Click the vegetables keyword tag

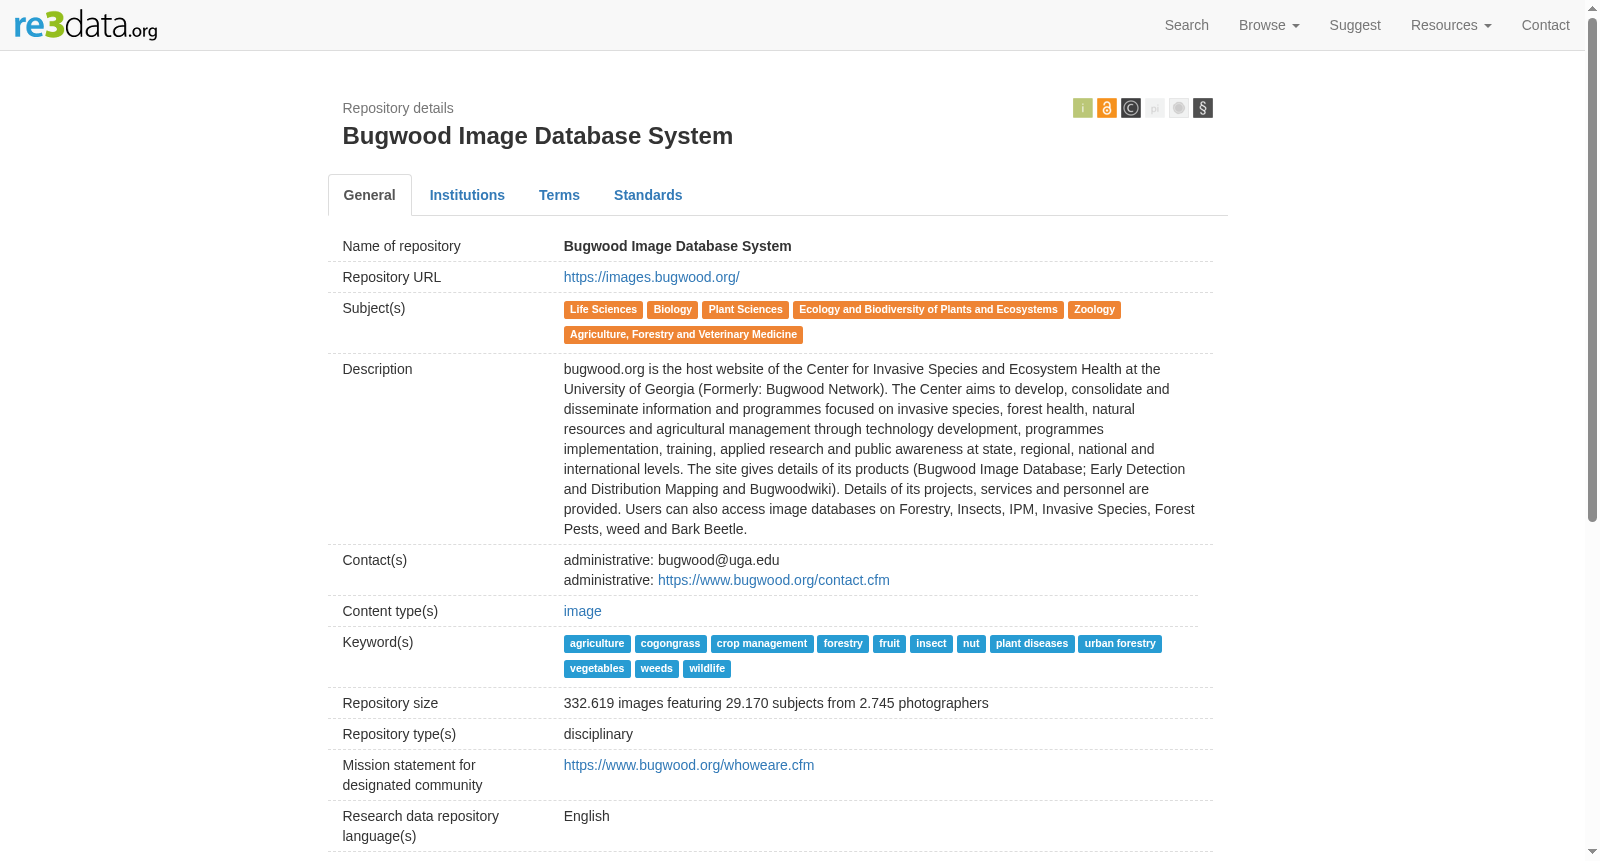[x=597, y=669]
